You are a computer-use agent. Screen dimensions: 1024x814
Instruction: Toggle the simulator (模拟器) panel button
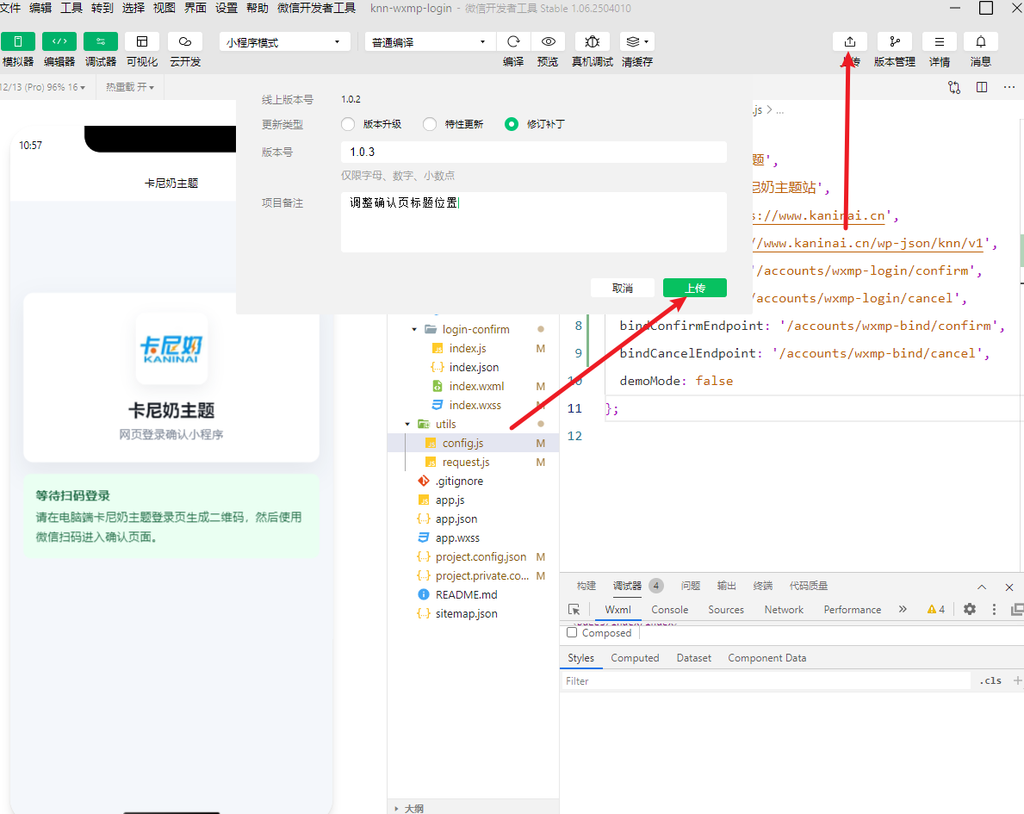[18, 41]
